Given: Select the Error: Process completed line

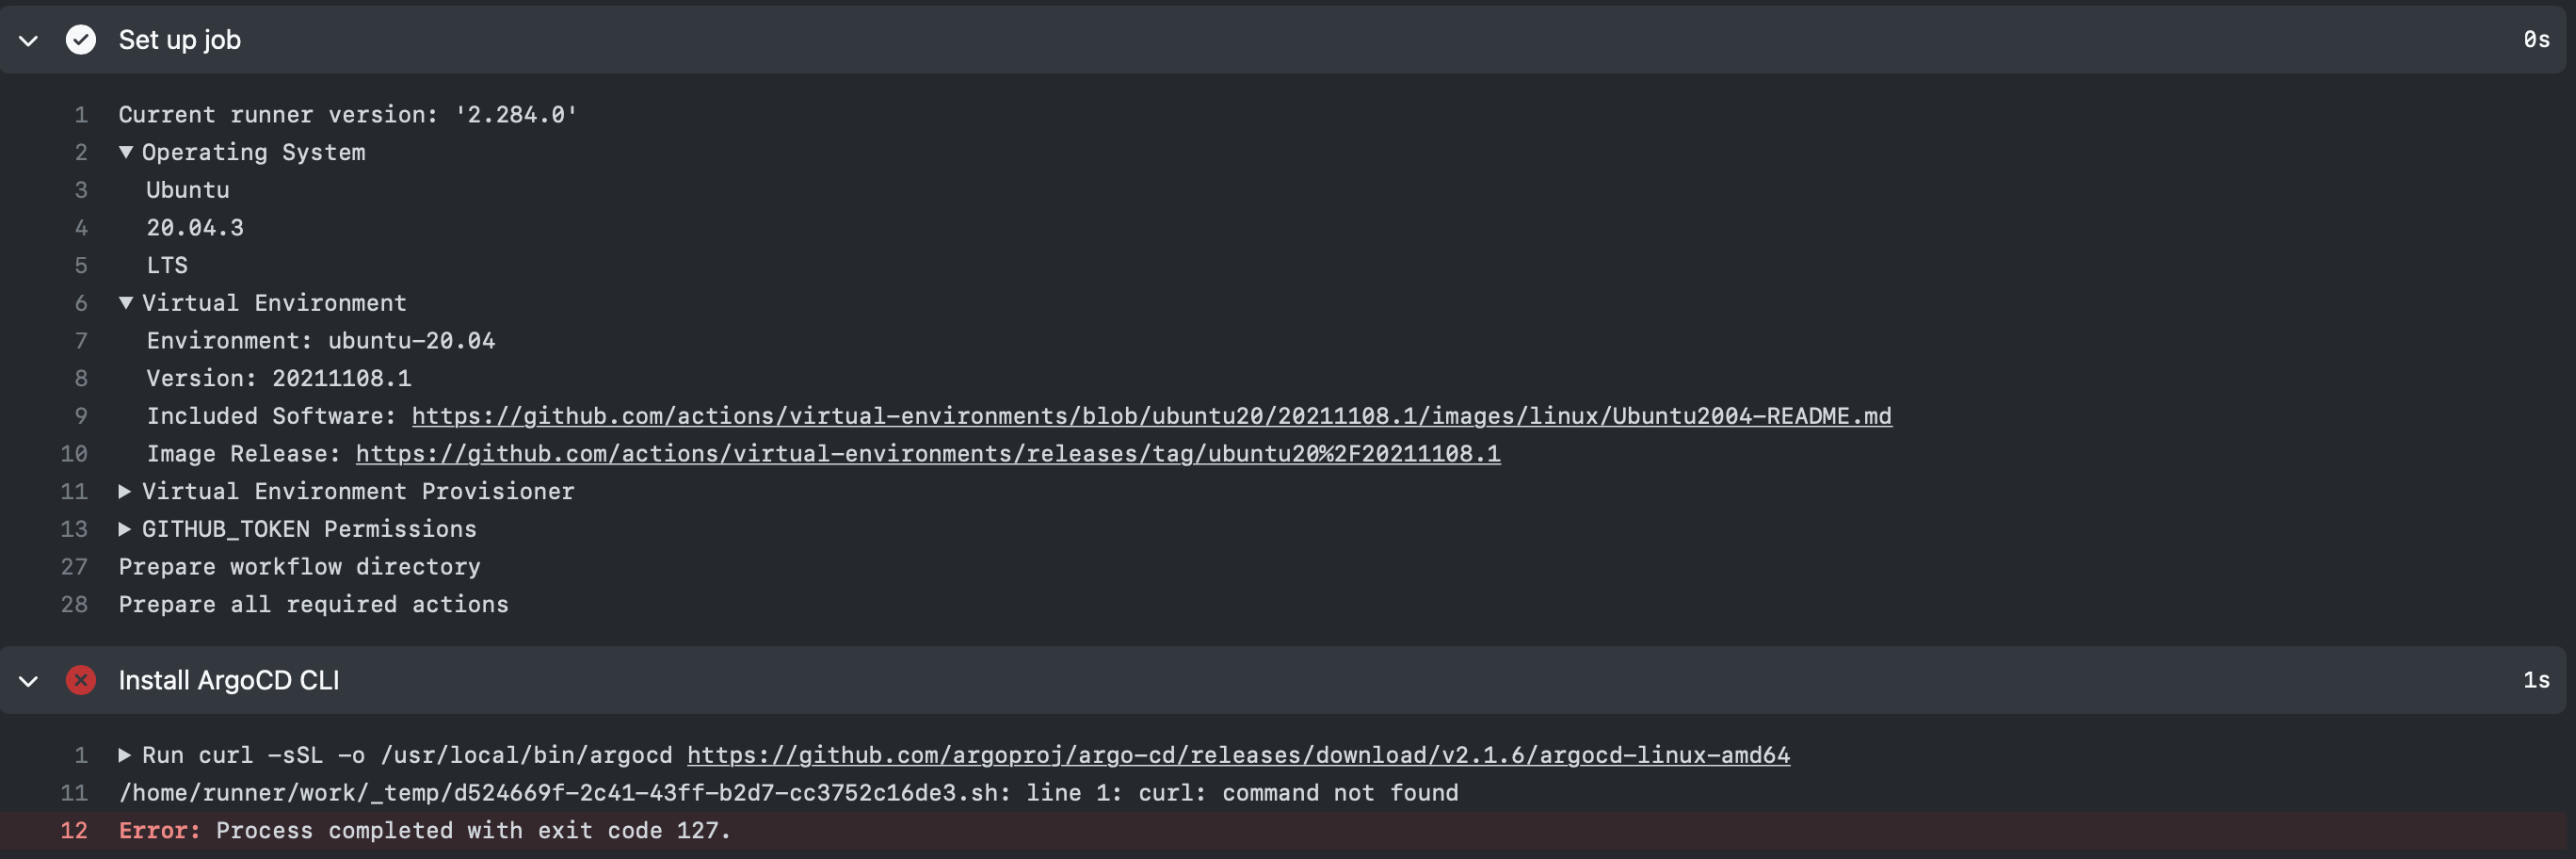Looking at the screenshot, I should pyautogui.click(x=424, y=830).
